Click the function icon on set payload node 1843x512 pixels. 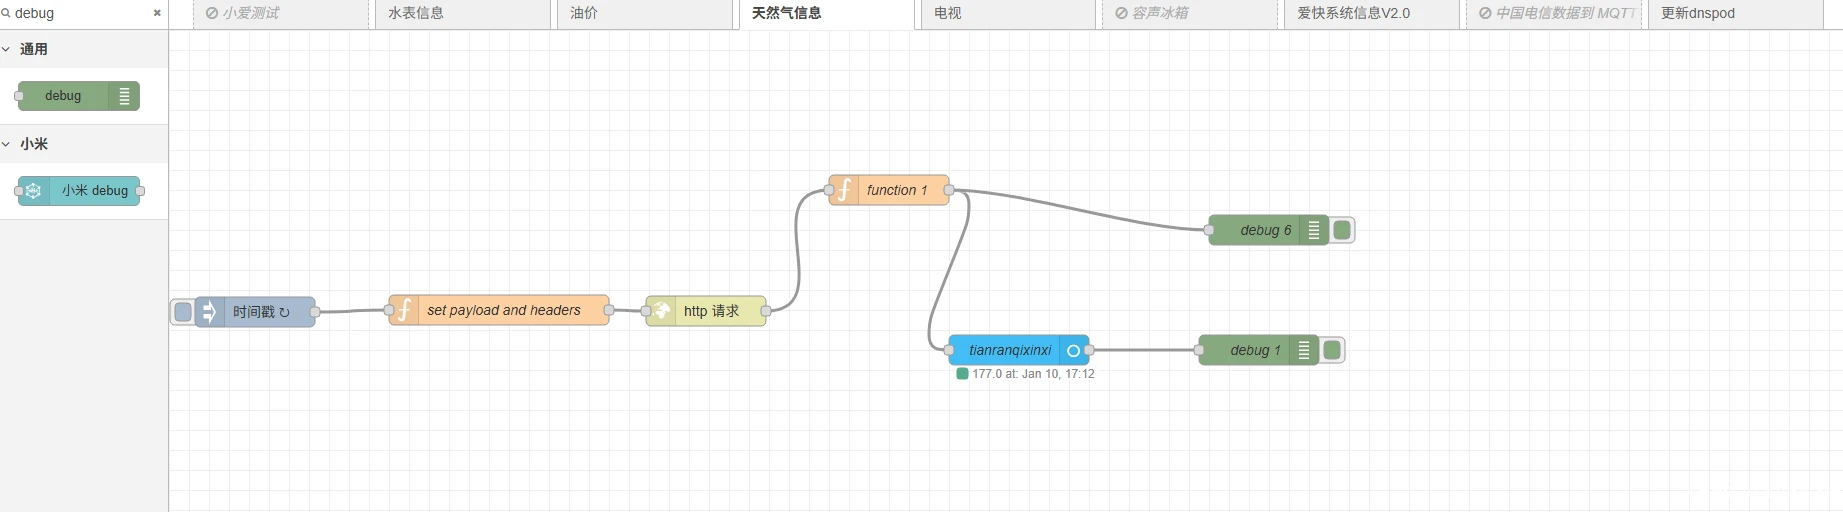pos(404,311)
